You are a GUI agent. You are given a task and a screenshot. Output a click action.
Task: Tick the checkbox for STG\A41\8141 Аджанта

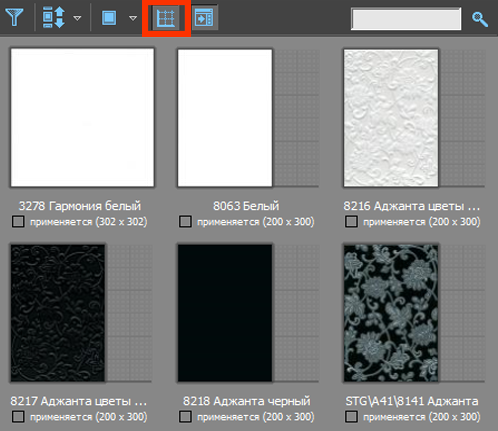pos(351,417)
